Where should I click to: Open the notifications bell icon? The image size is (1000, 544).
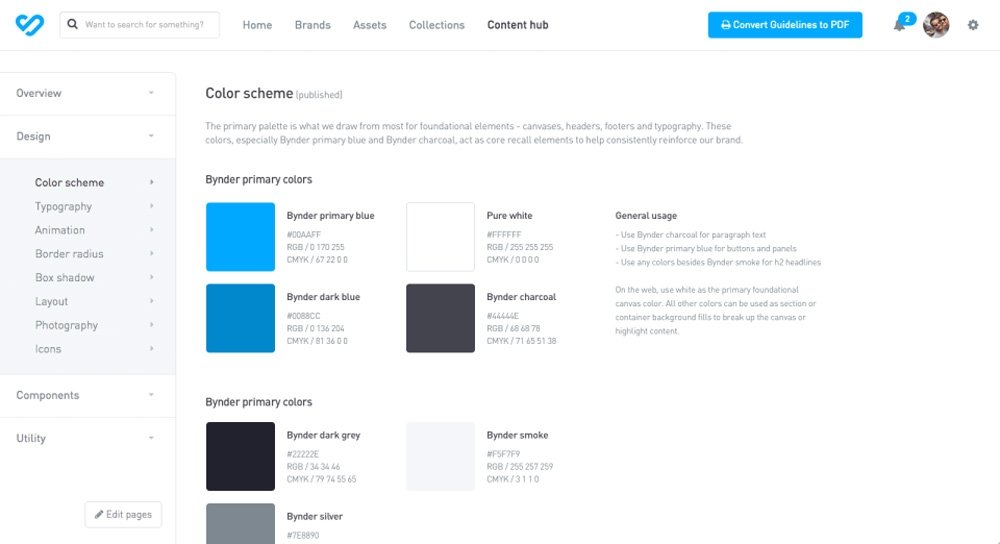coord(899,25)
